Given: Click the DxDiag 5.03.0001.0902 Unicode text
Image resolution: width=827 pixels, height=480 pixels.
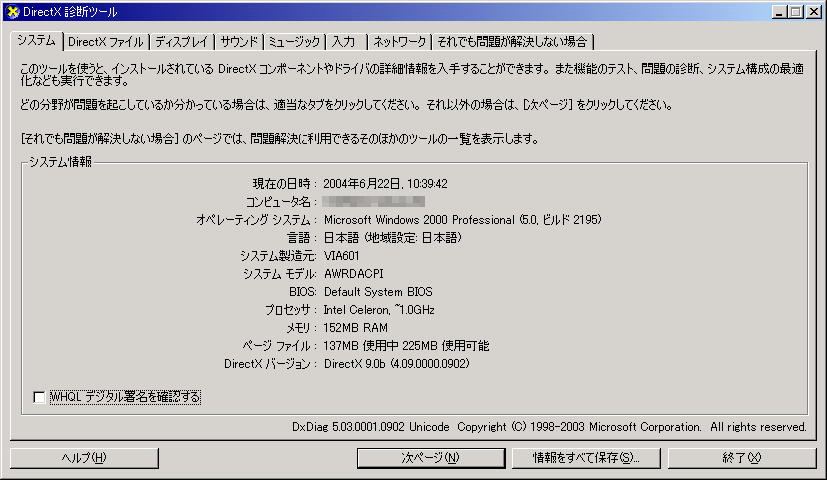Looking at the screenshot, I should [x=371, y=427].
